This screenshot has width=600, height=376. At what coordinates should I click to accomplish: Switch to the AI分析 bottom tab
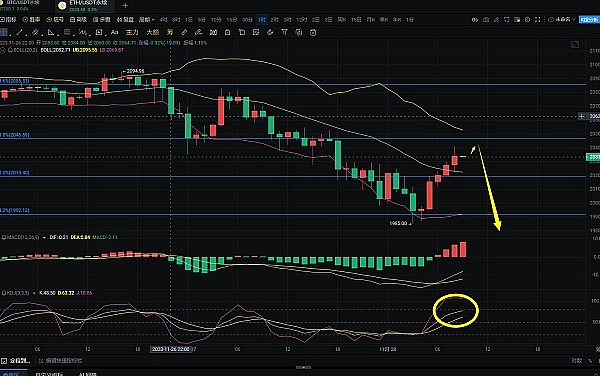pyautogui.click(x=88, y=374)
